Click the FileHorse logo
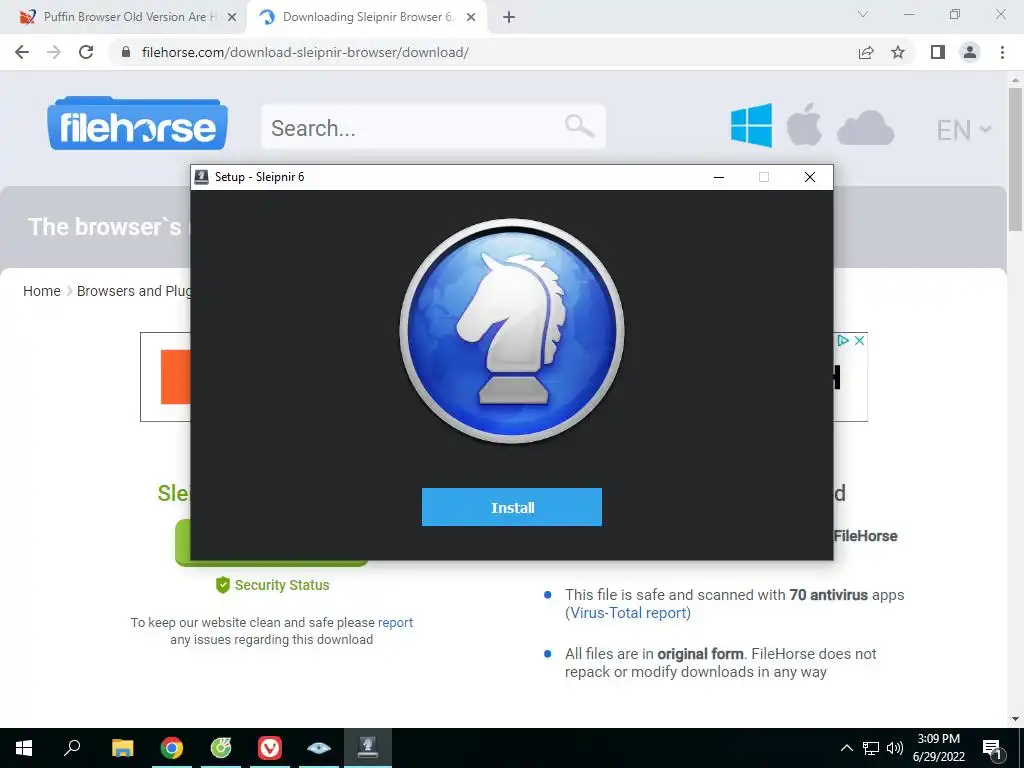This screenshot has width=1024, height=768. coord(137,123)
